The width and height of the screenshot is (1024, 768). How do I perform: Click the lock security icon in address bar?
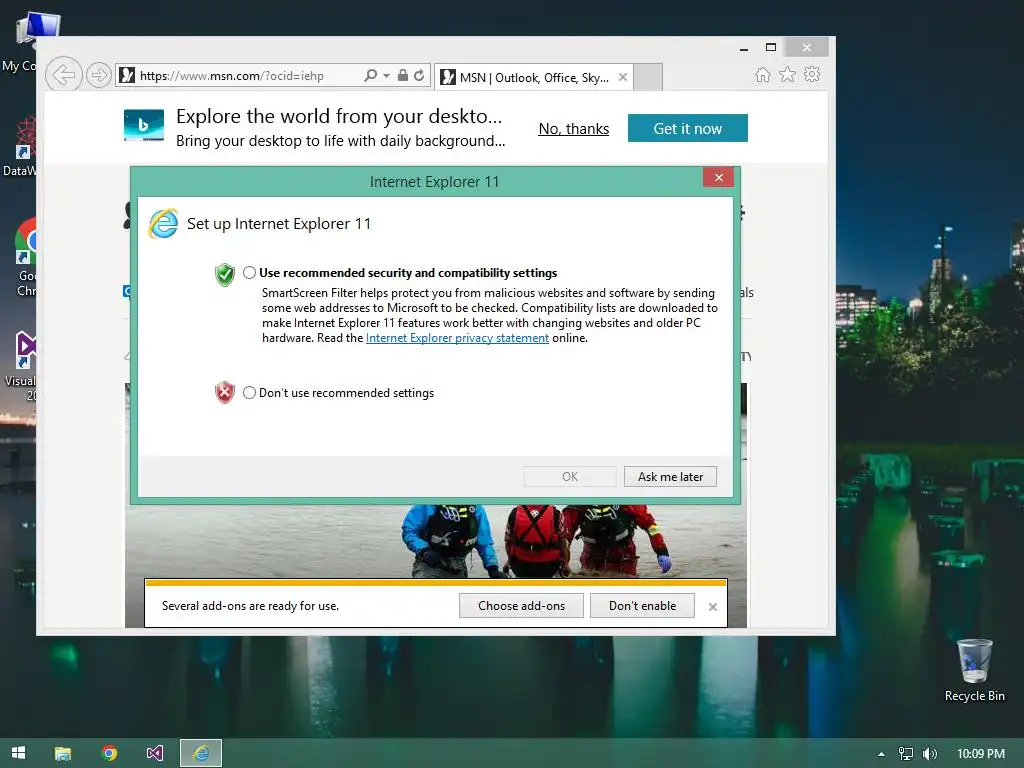point(403,75)
